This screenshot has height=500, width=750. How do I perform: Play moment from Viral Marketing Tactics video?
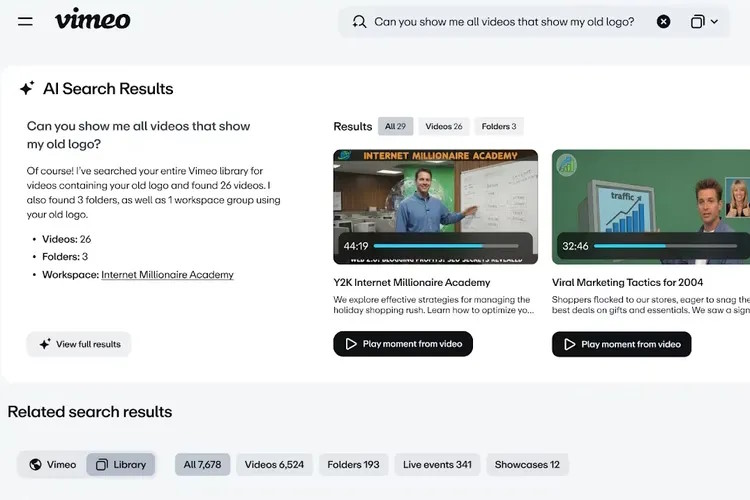[621, 344]
